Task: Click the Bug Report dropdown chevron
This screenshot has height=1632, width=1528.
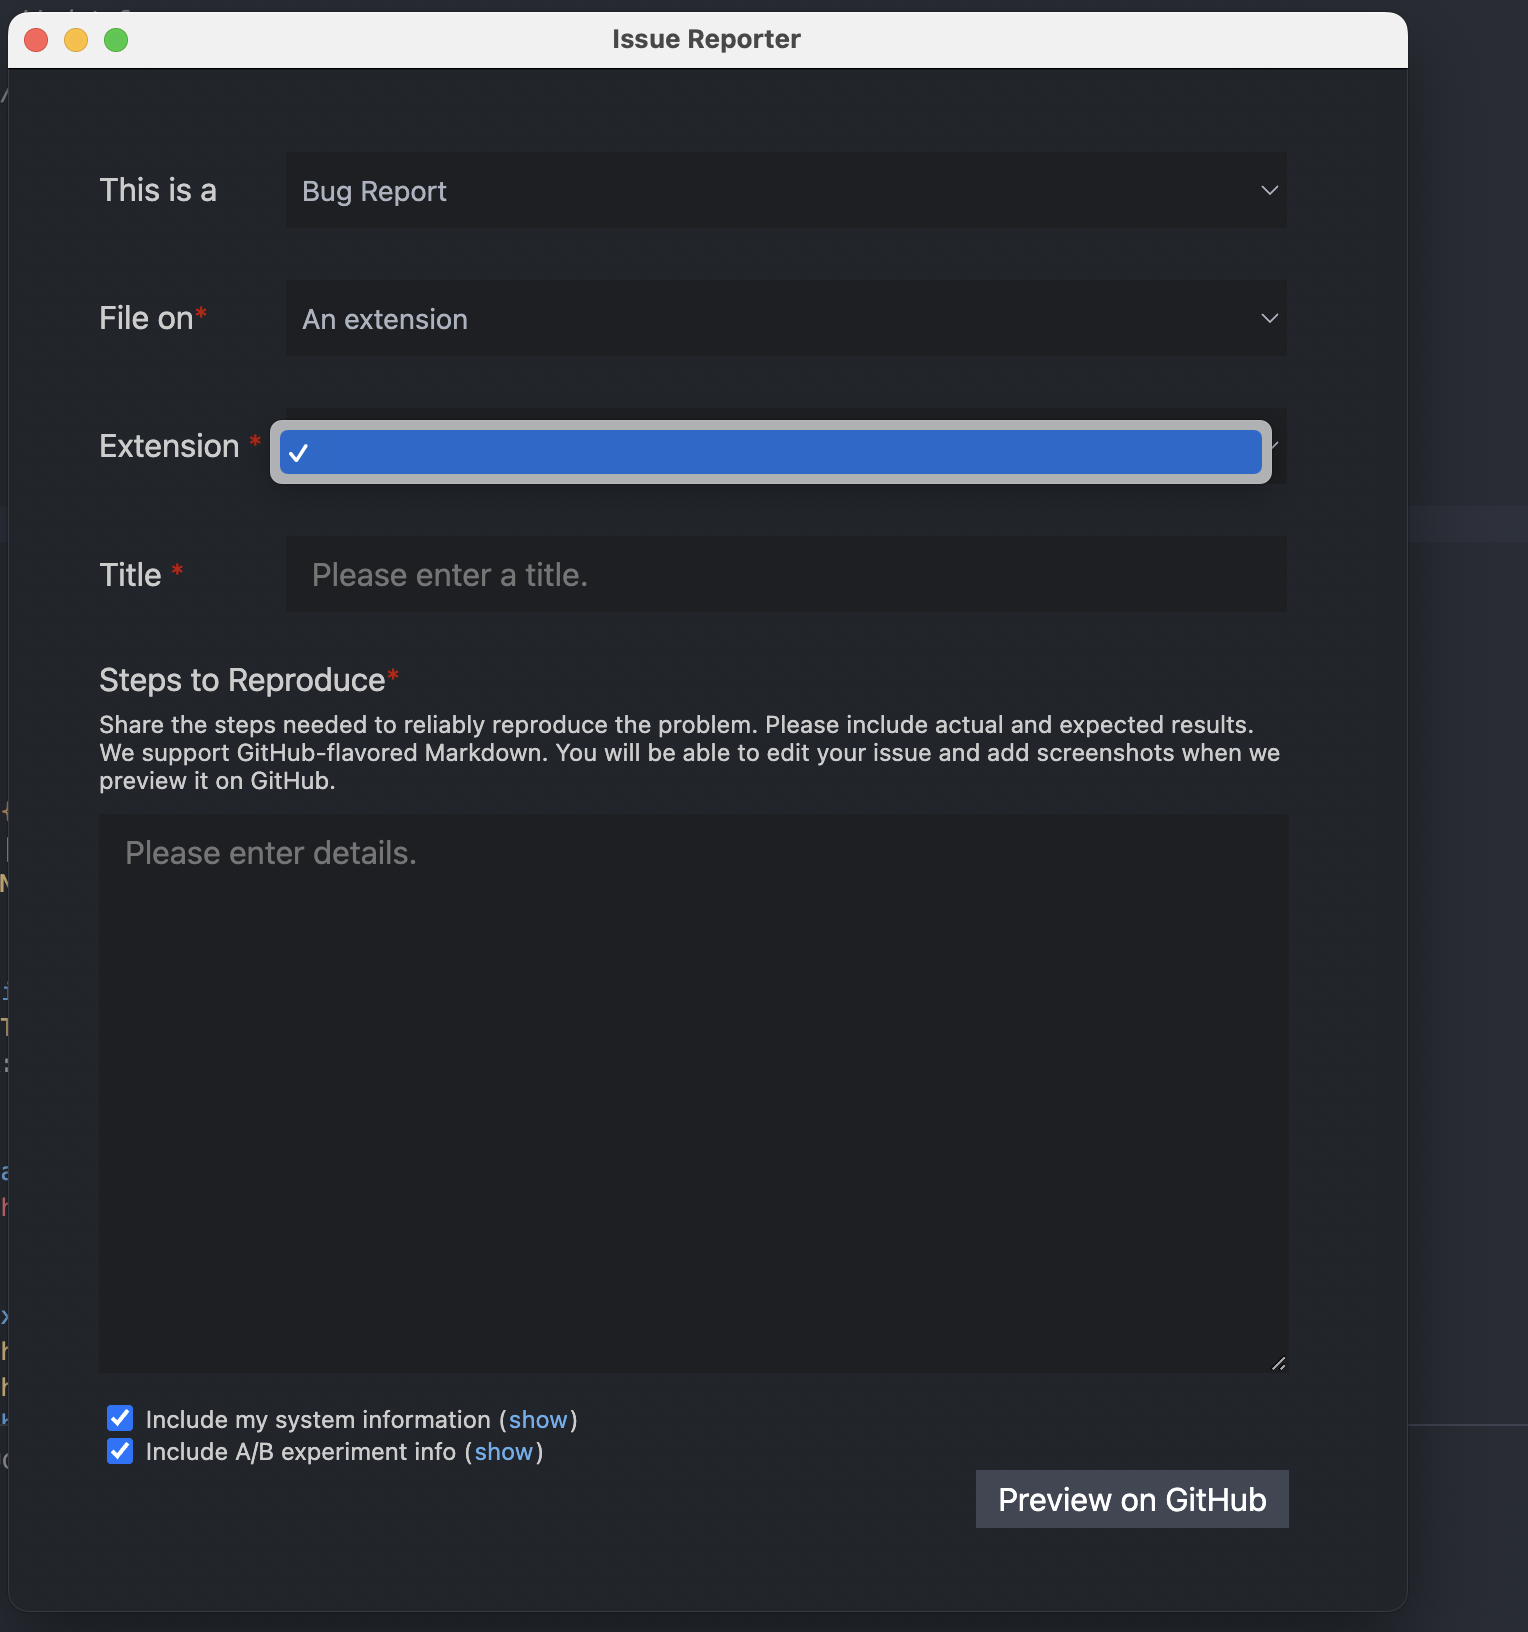Action: point(1269,190)
